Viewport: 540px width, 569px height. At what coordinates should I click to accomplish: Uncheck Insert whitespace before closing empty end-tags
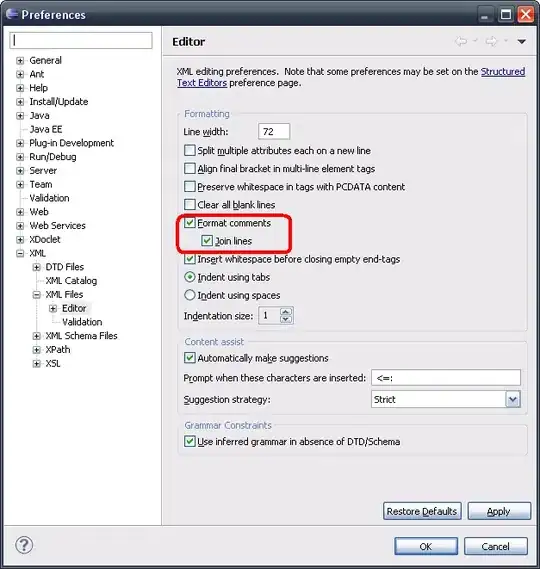(190, 259)
